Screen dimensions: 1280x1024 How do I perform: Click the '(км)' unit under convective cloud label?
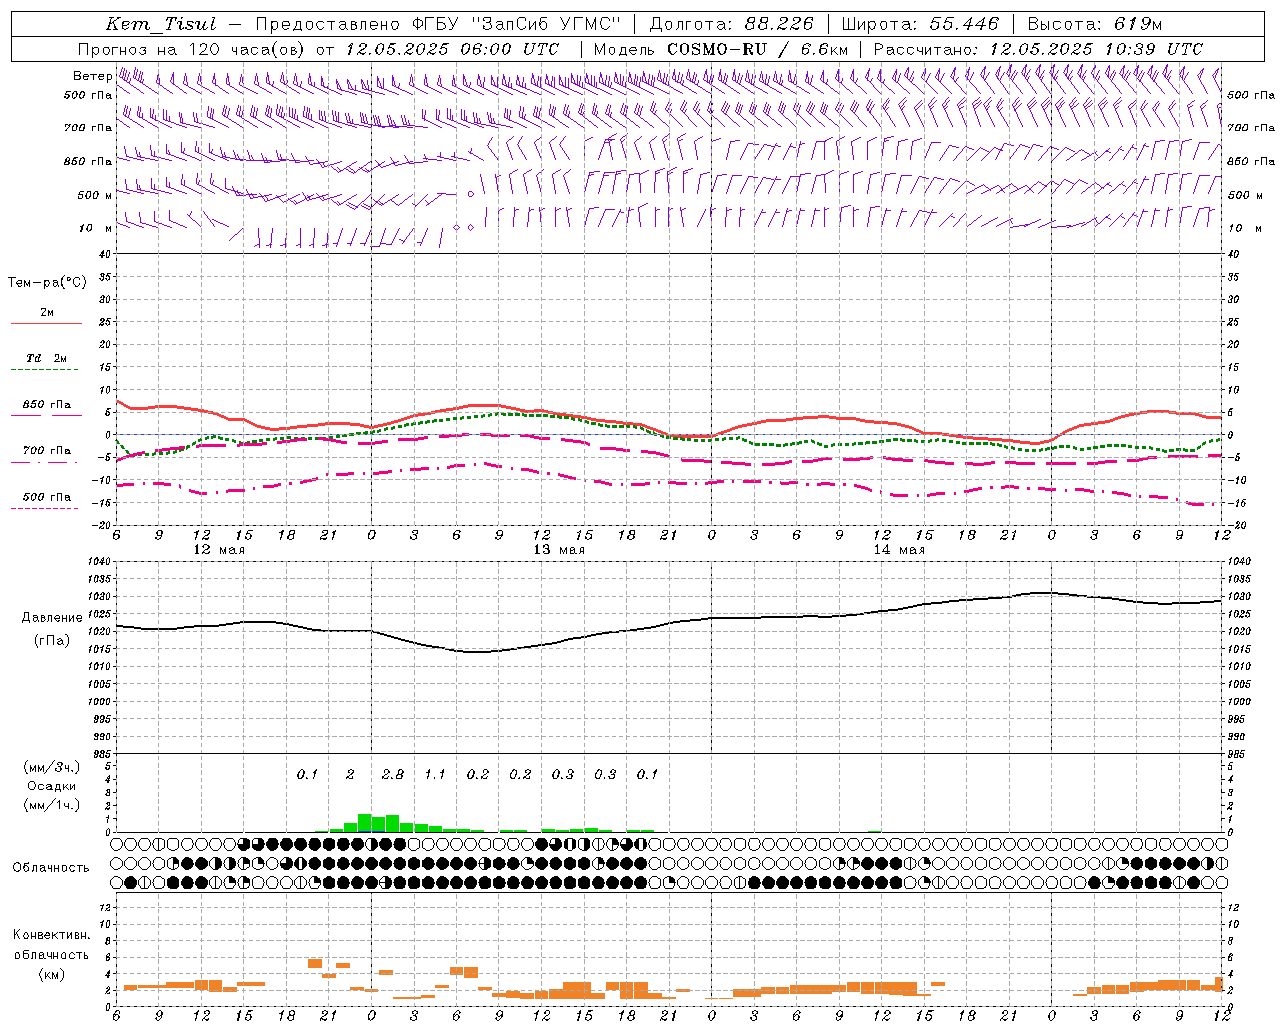pyautogui.click(x=52, y=974)
